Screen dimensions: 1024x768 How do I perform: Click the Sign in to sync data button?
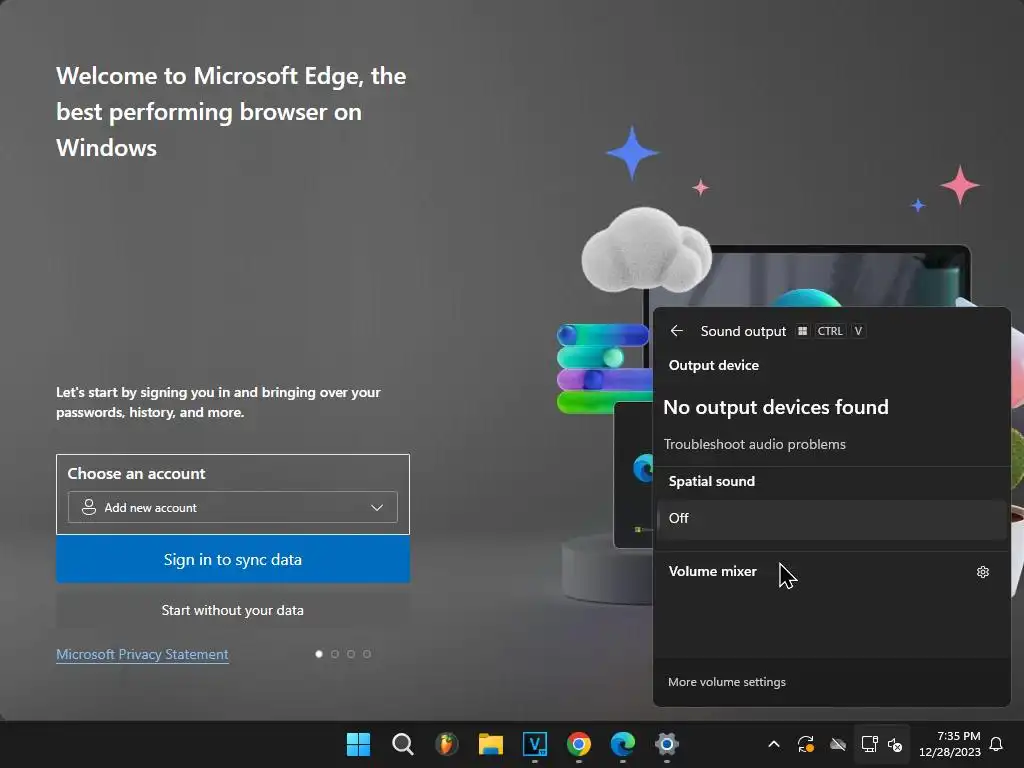pos(232,560)
